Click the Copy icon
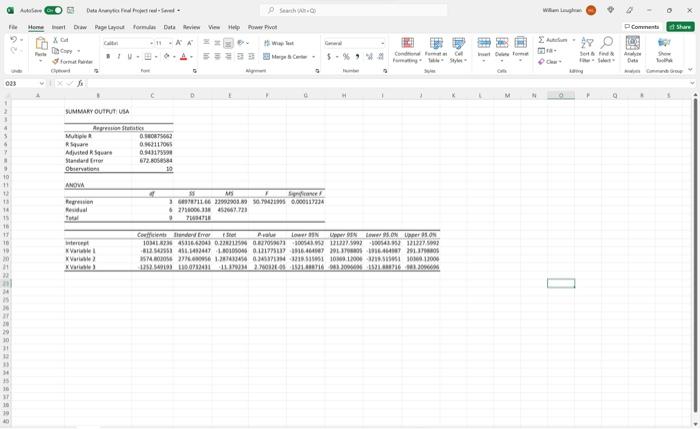Screen dimensions: 700x429 click(55, 51)
